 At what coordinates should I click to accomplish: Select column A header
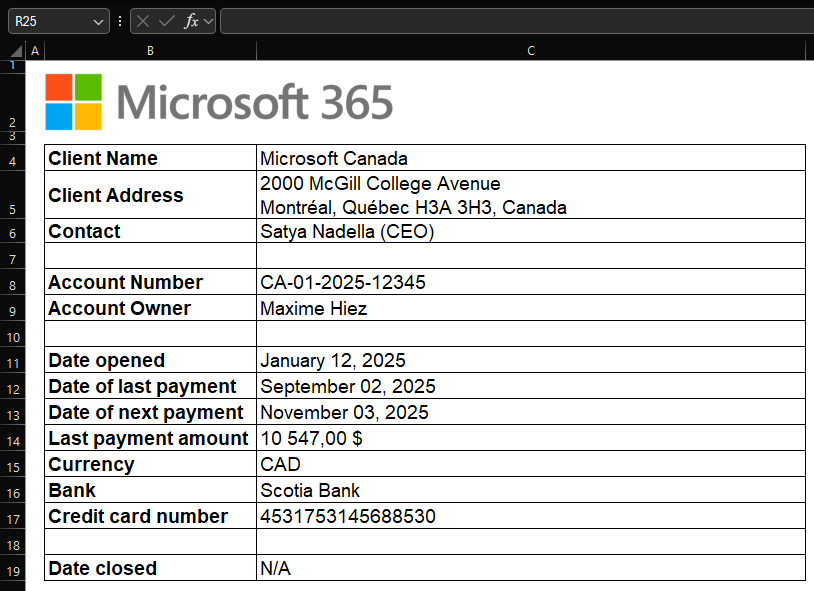[35, 51]
